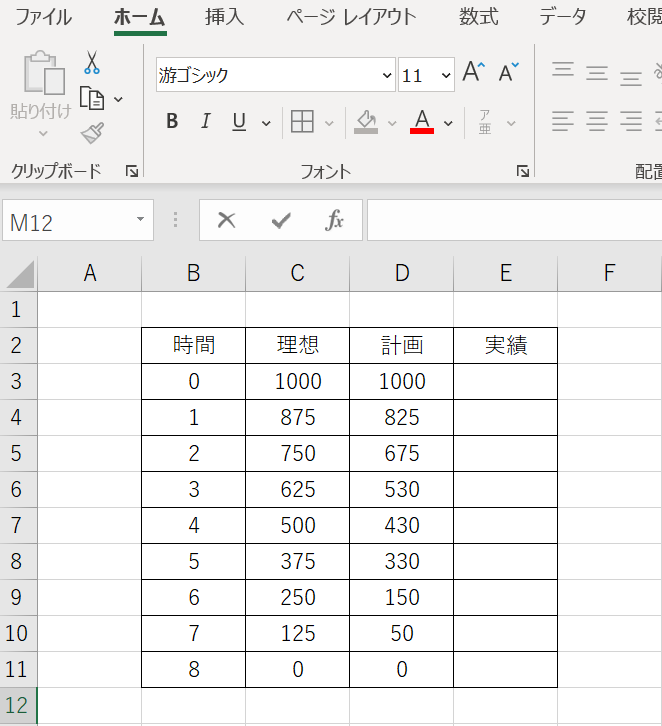The image size is (662, 726).
Task: Open the underline style dropdown
Action: [x=266, y=123]
